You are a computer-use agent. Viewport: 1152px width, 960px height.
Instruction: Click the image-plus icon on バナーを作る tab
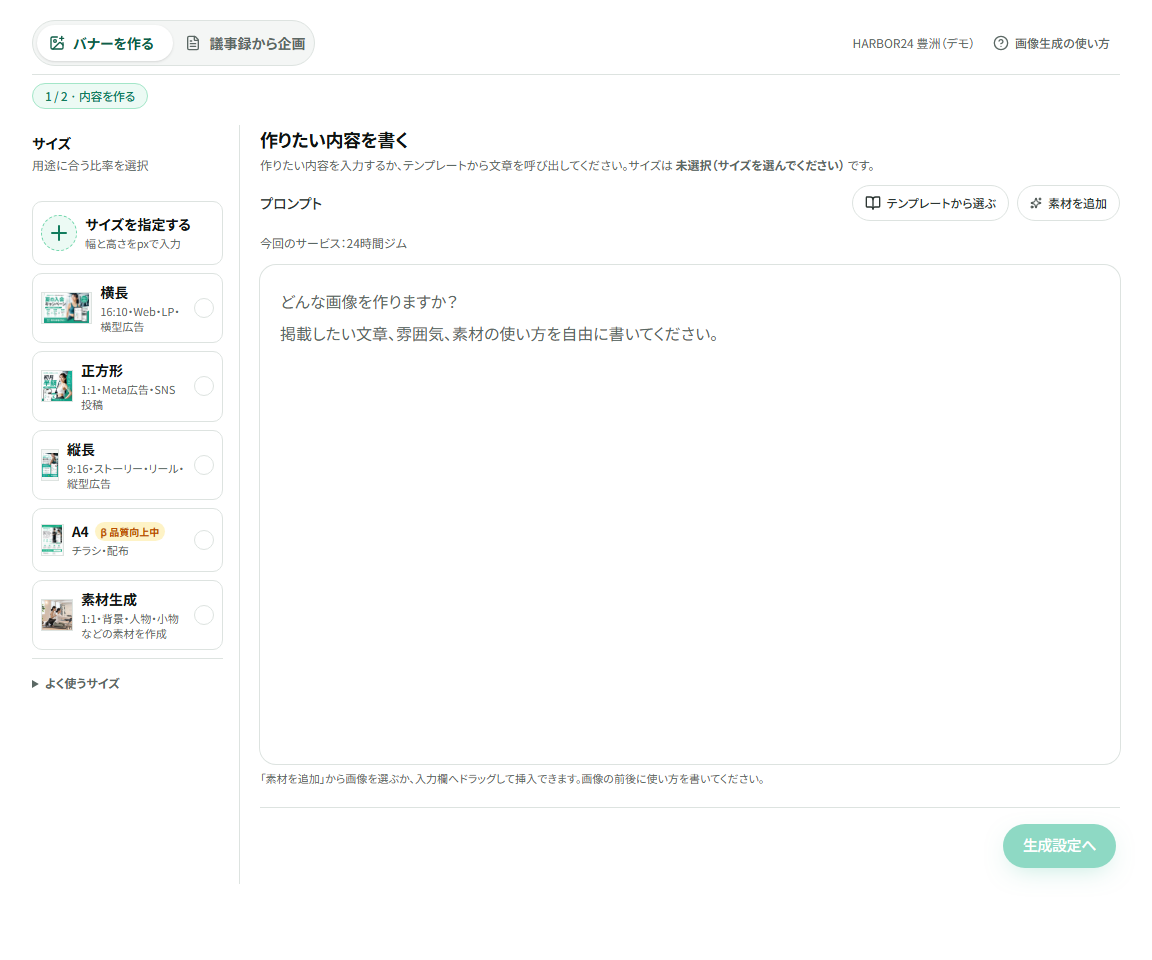click(57, 43)
